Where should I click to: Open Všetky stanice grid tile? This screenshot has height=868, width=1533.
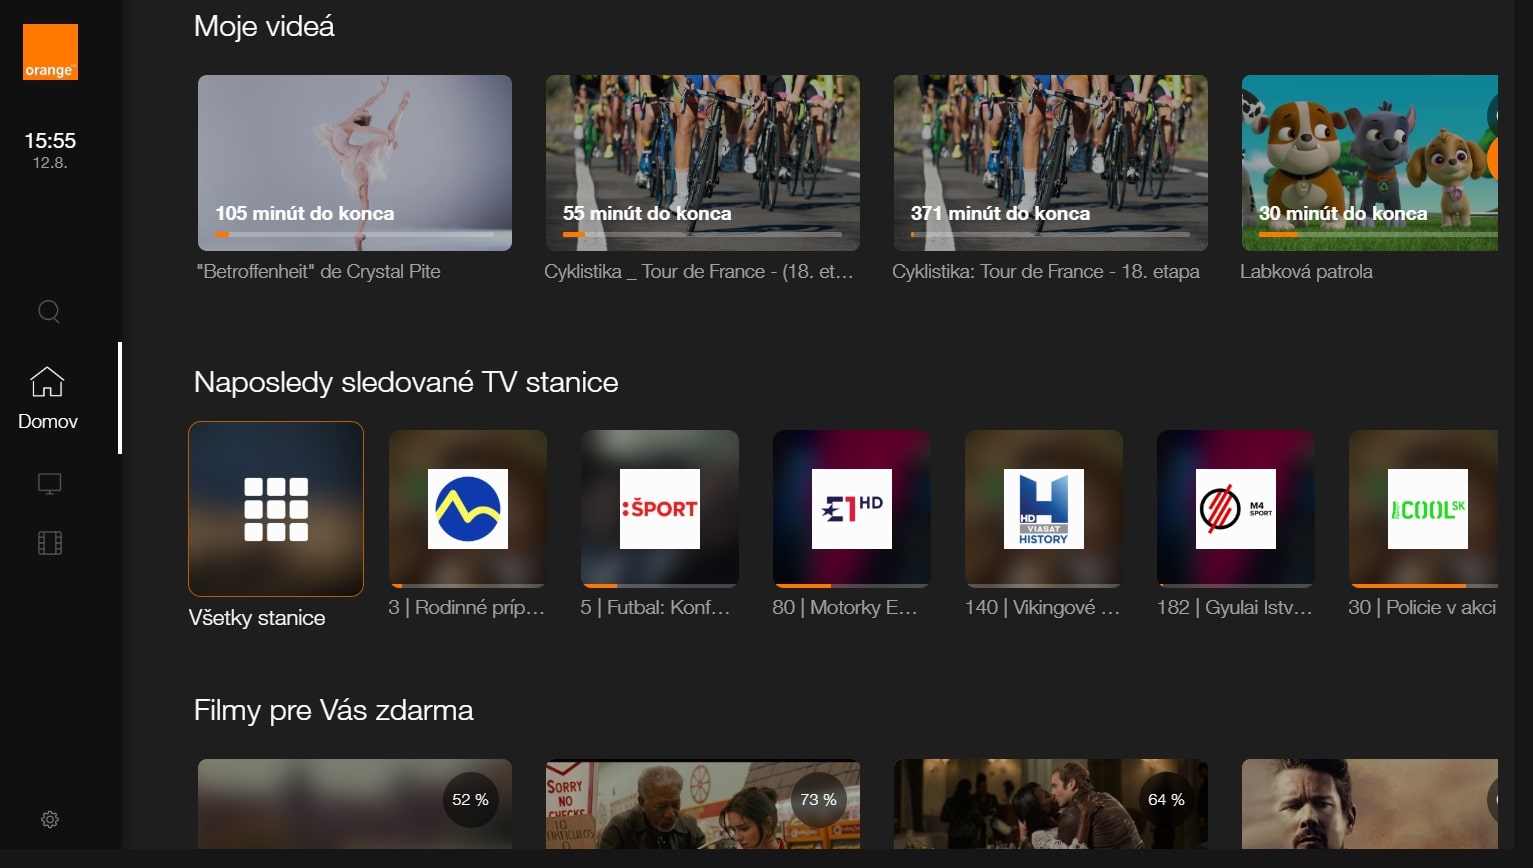click(276, 509)
